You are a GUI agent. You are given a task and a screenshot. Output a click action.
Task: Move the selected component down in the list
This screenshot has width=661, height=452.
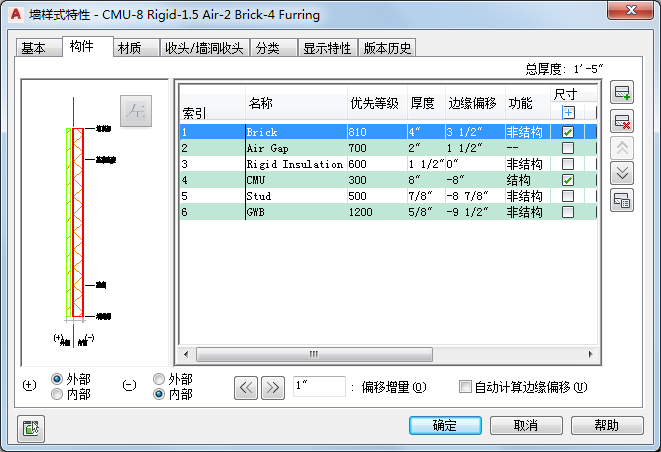point(622,173)
